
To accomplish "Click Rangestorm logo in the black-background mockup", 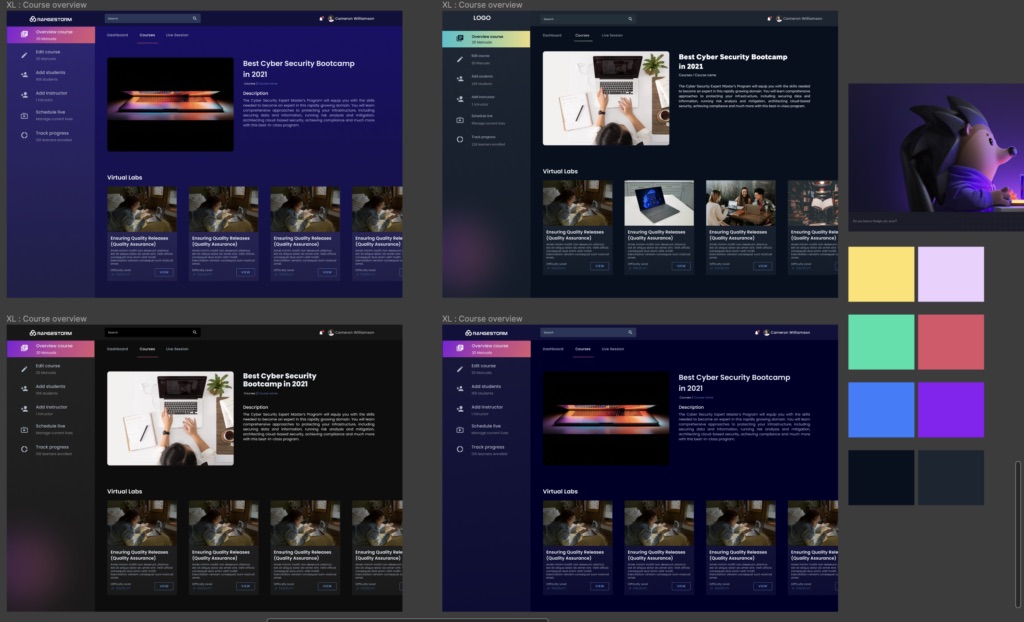I will (x=51, y=333).
